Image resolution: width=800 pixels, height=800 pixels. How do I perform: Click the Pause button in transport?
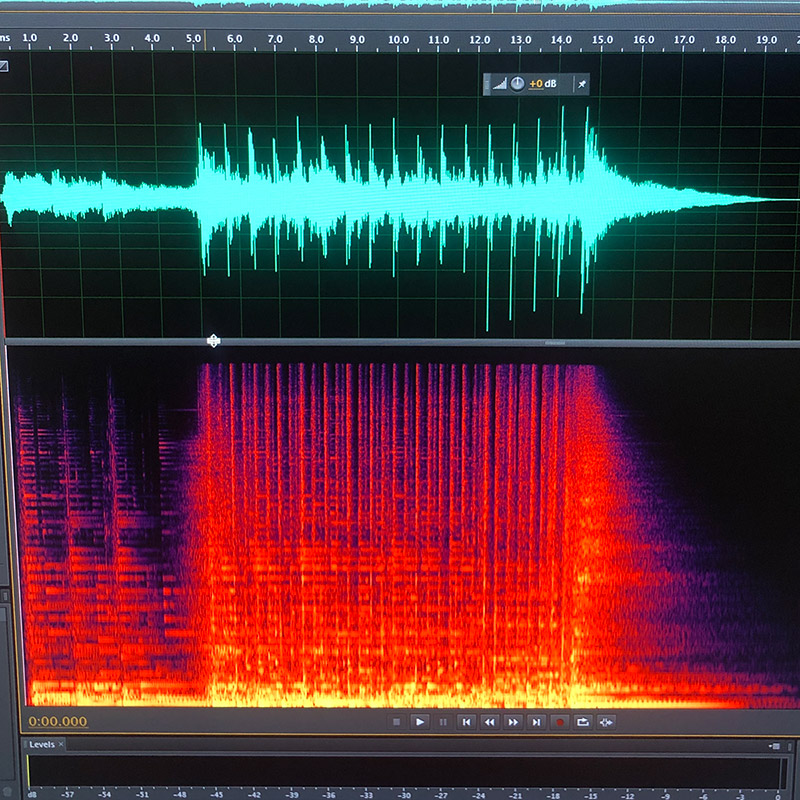tap(443, 721)
